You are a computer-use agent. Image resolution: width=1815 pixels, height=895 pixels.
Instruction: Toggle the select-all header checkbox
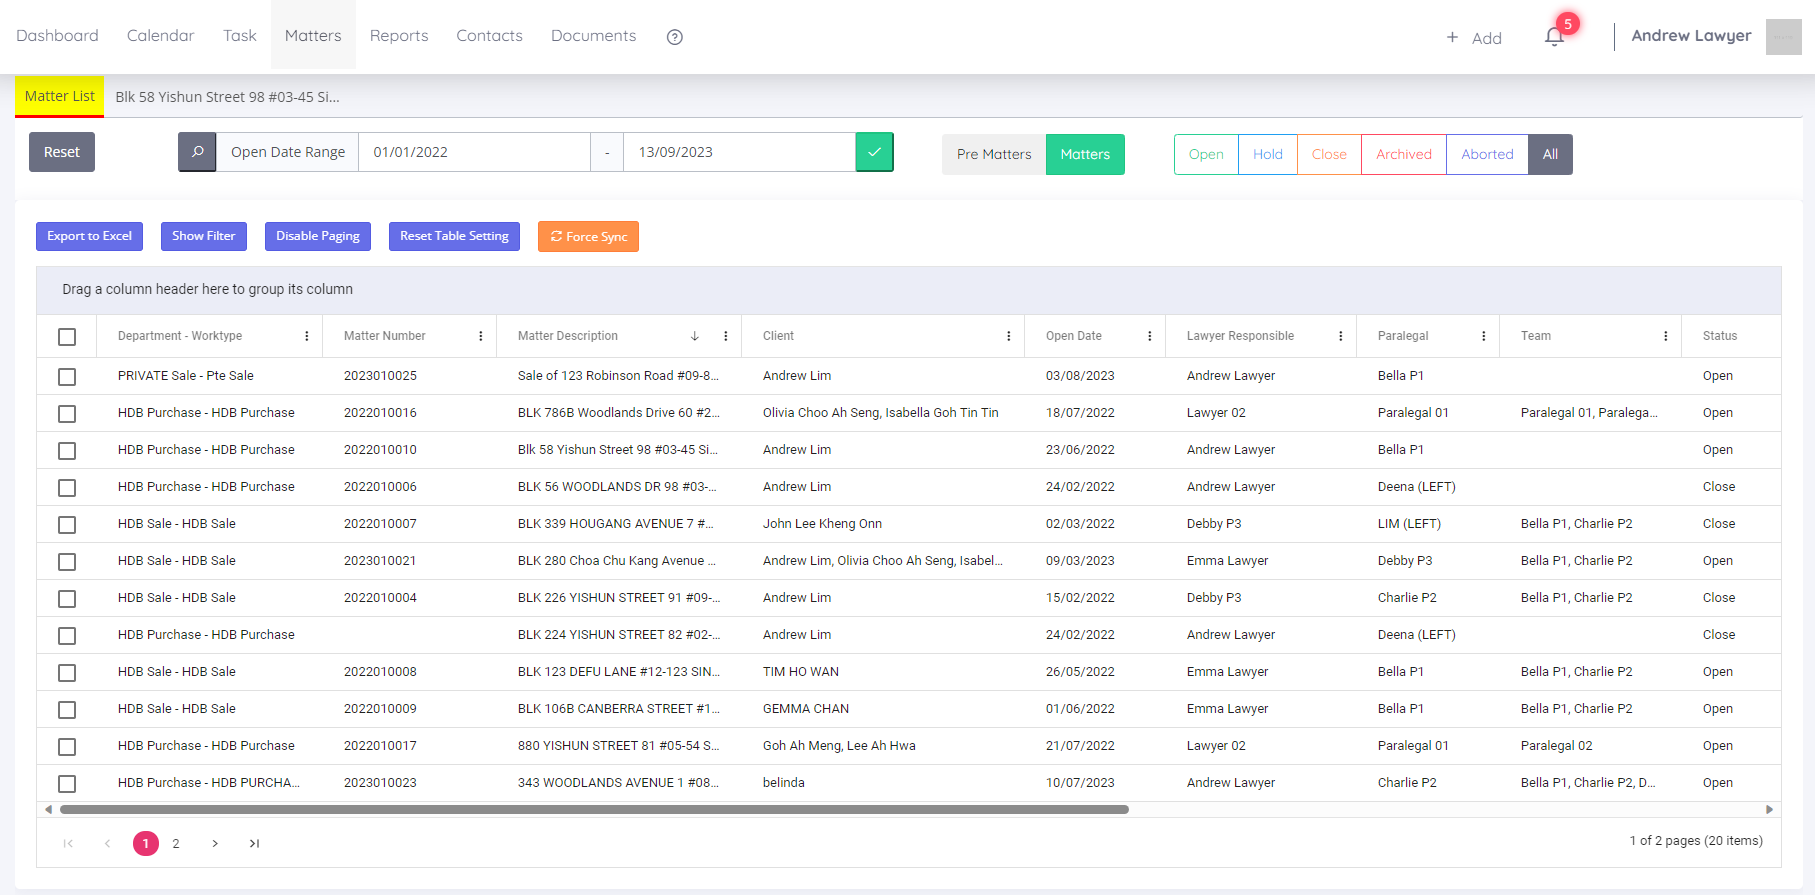[x=67, y=337]
